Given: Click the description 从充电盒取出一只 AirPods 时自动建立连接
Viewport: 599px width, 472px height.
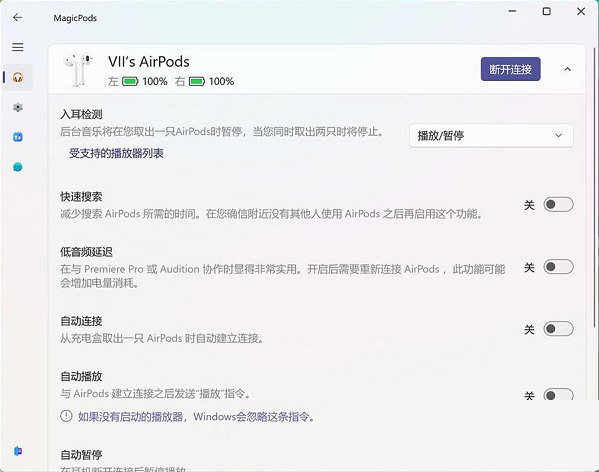Looking at the screenshot, I should [x=162, y=338].
